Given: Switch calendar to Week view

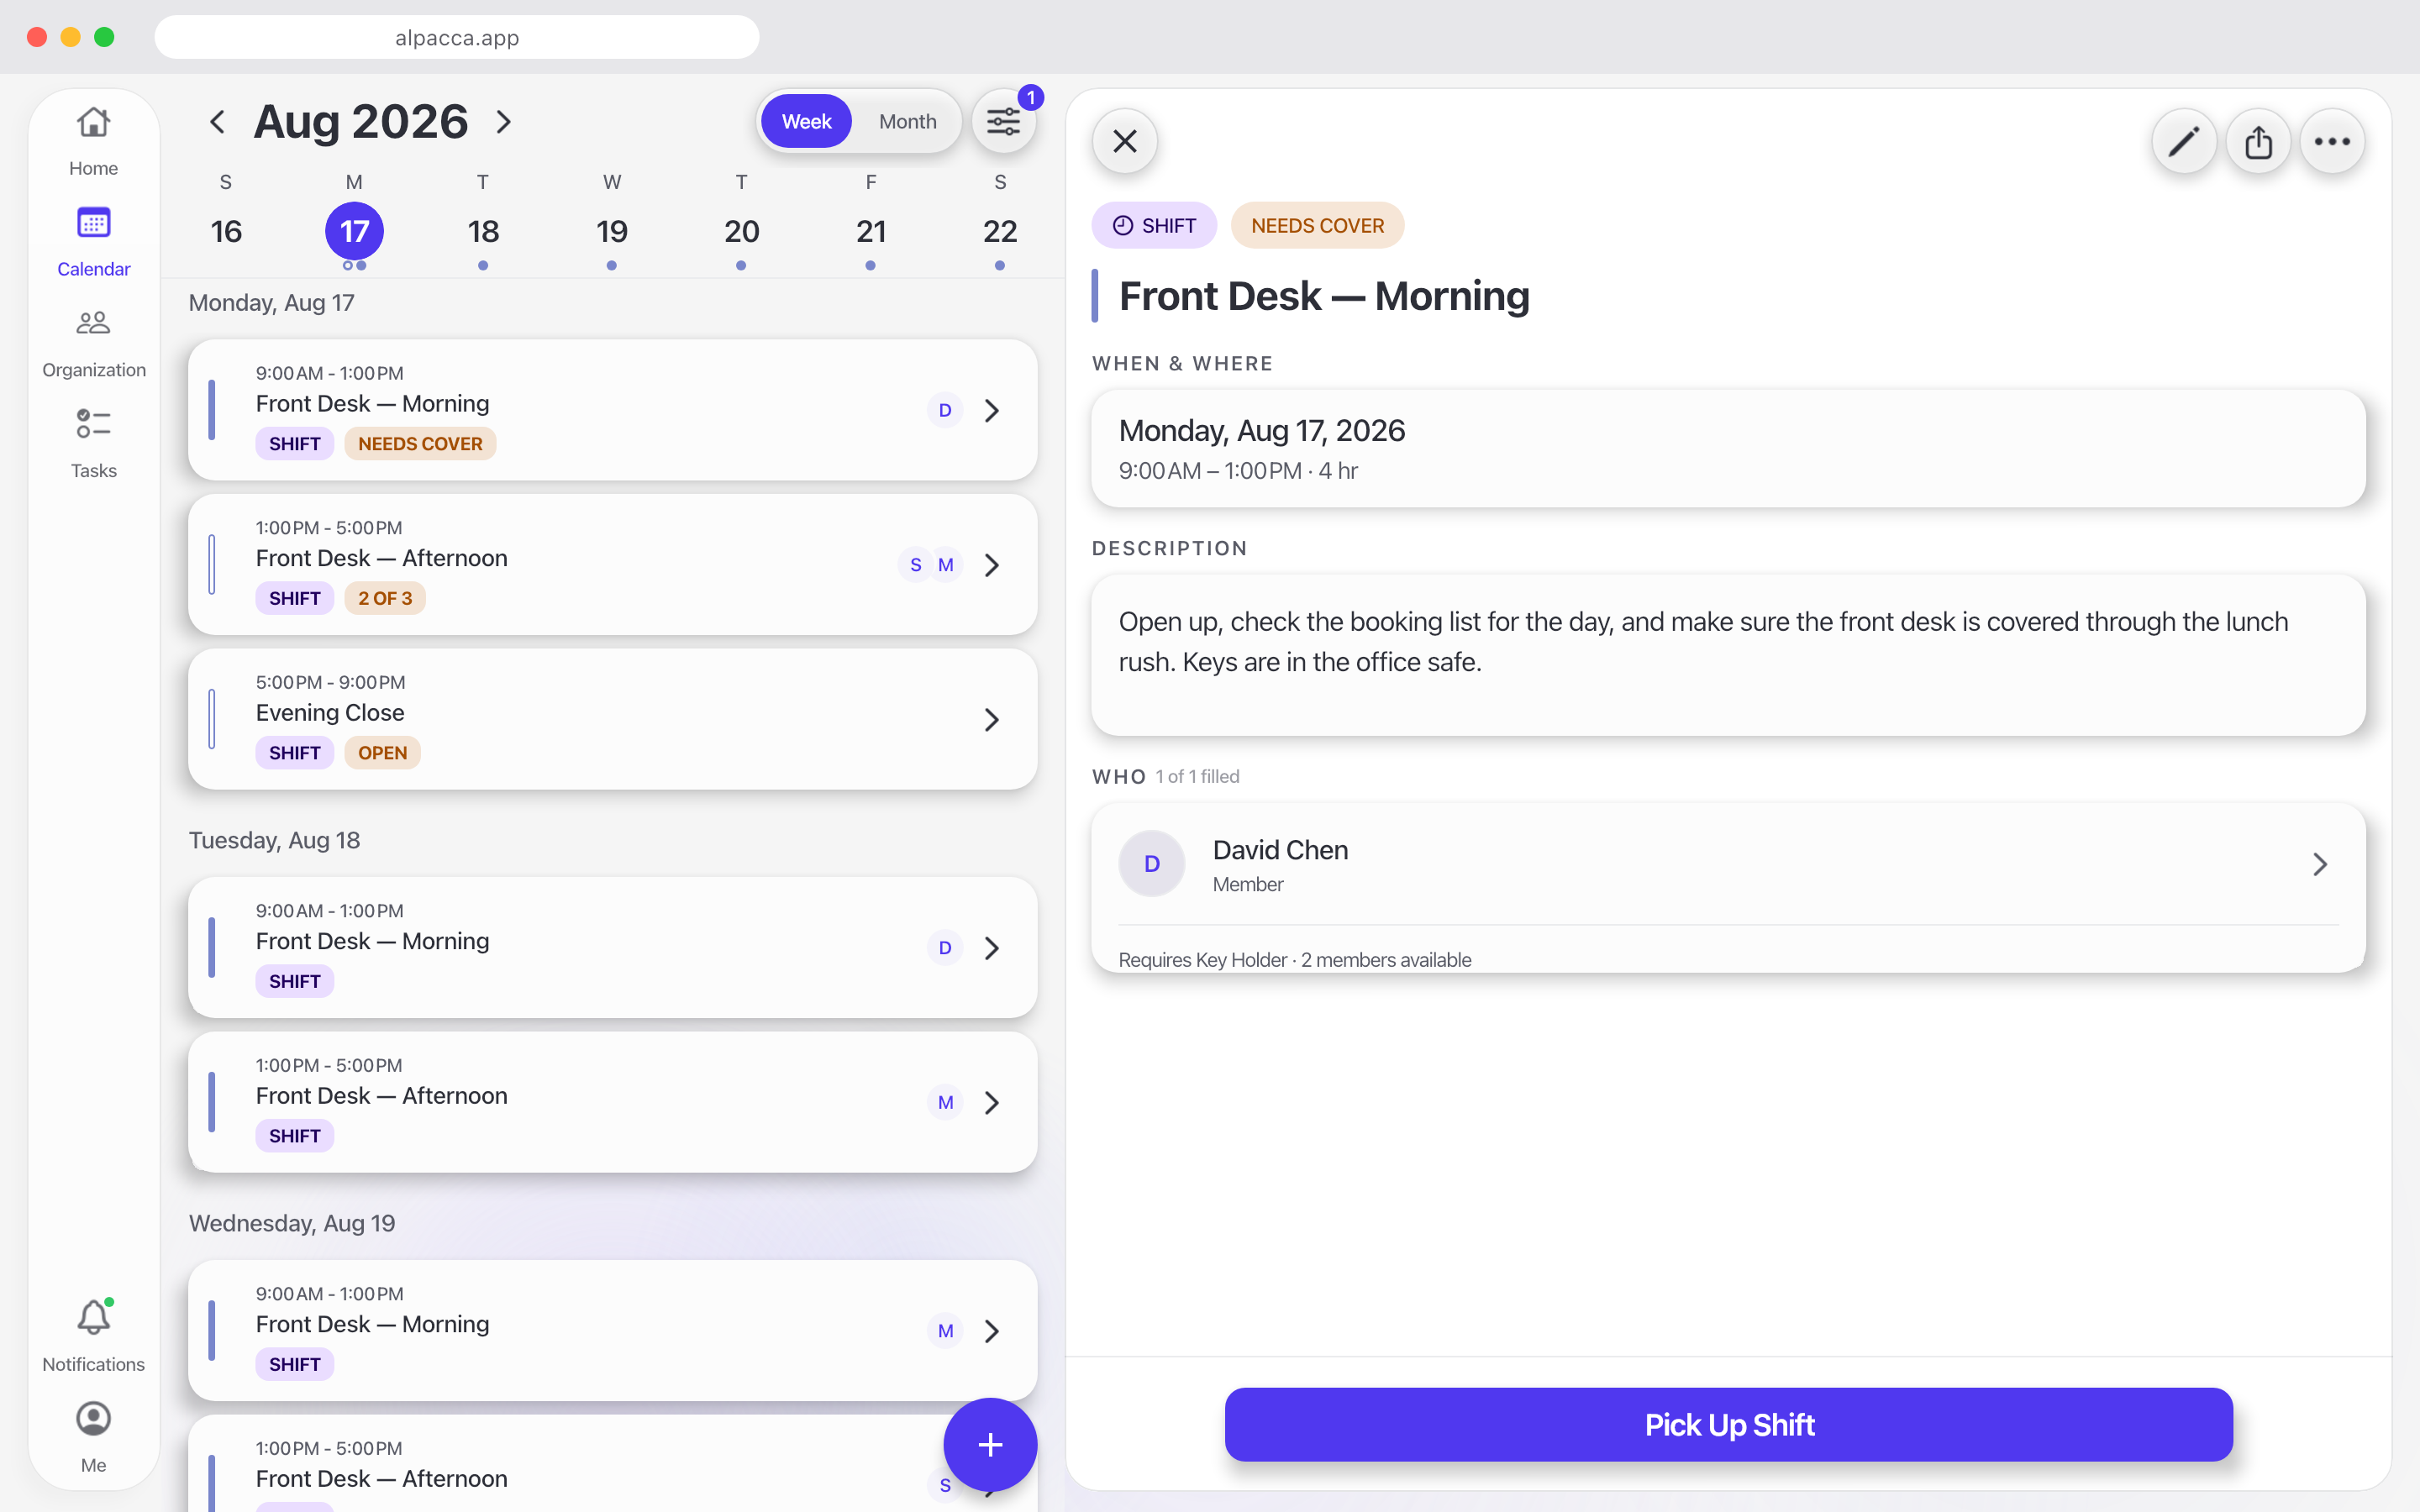Looking at the screenshot, I should (x=806, y=122).
